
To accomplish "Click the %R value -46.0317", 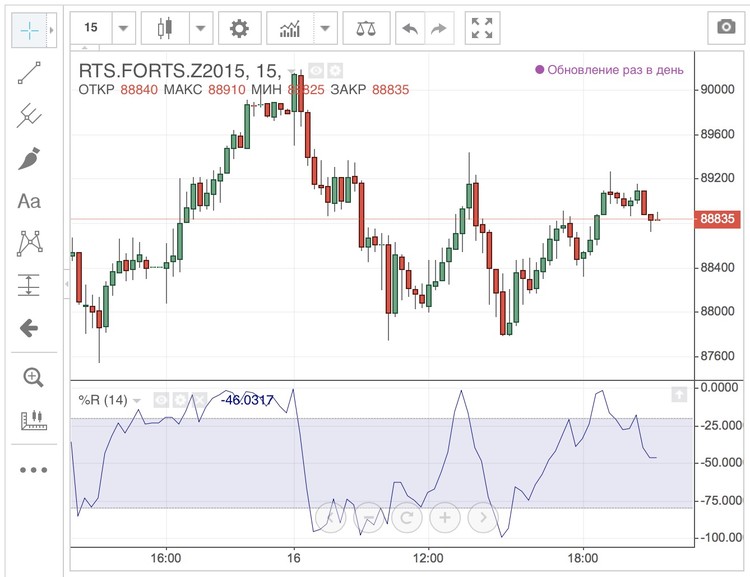I will pos(247,400).
